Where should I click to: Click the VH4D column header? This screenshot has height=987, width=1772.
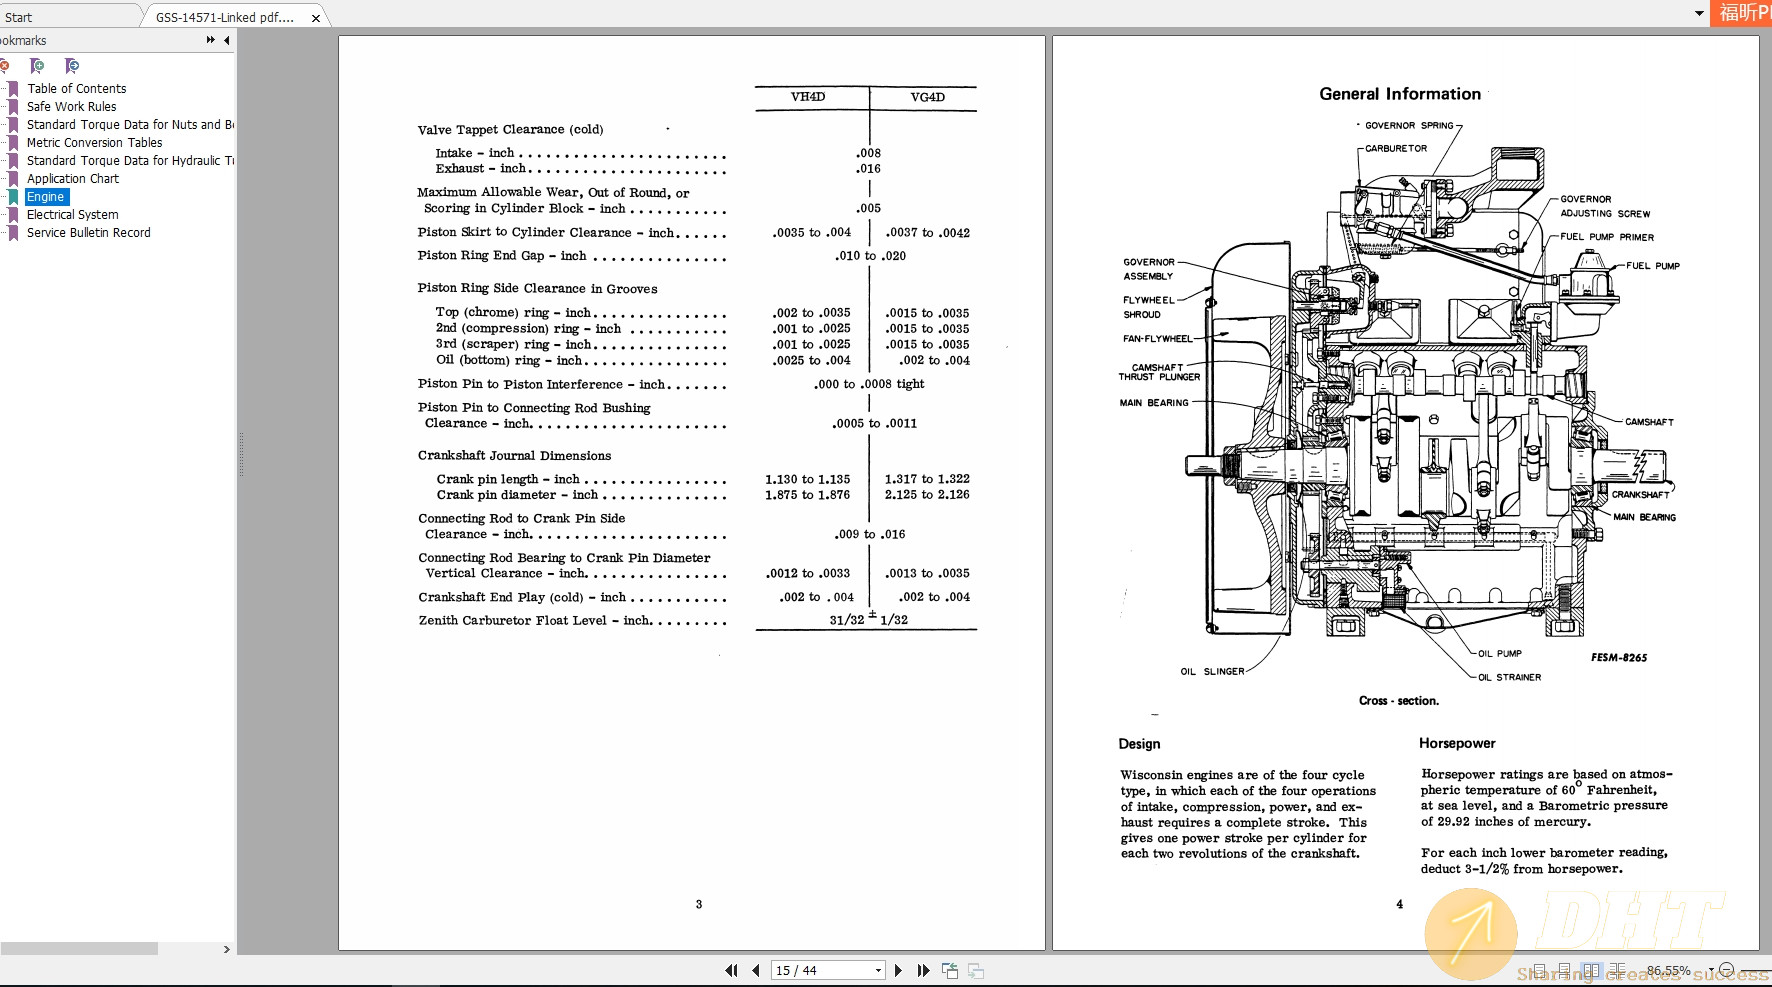click(808, 97)
